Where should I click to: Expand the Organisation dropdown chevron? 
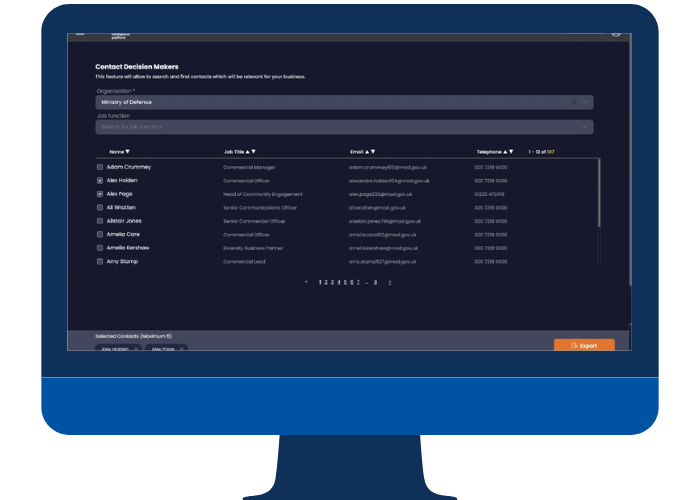point(584,102)
